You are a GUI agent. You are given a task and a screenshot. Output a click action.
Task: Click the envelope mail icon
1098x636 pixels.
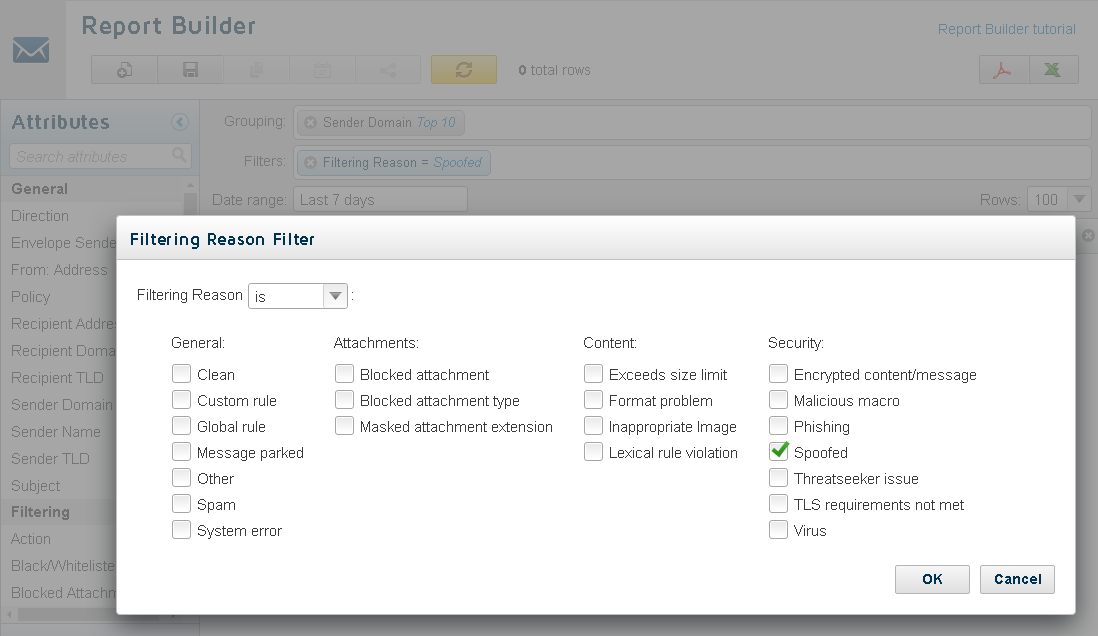coord(31,50)
